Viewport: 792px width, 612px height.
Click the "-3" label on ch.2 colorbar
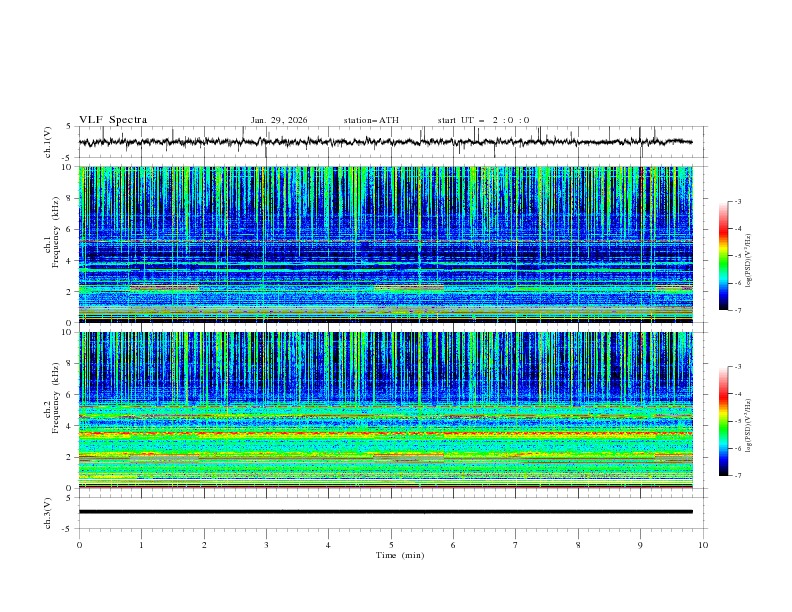click(x=738, y=367)
